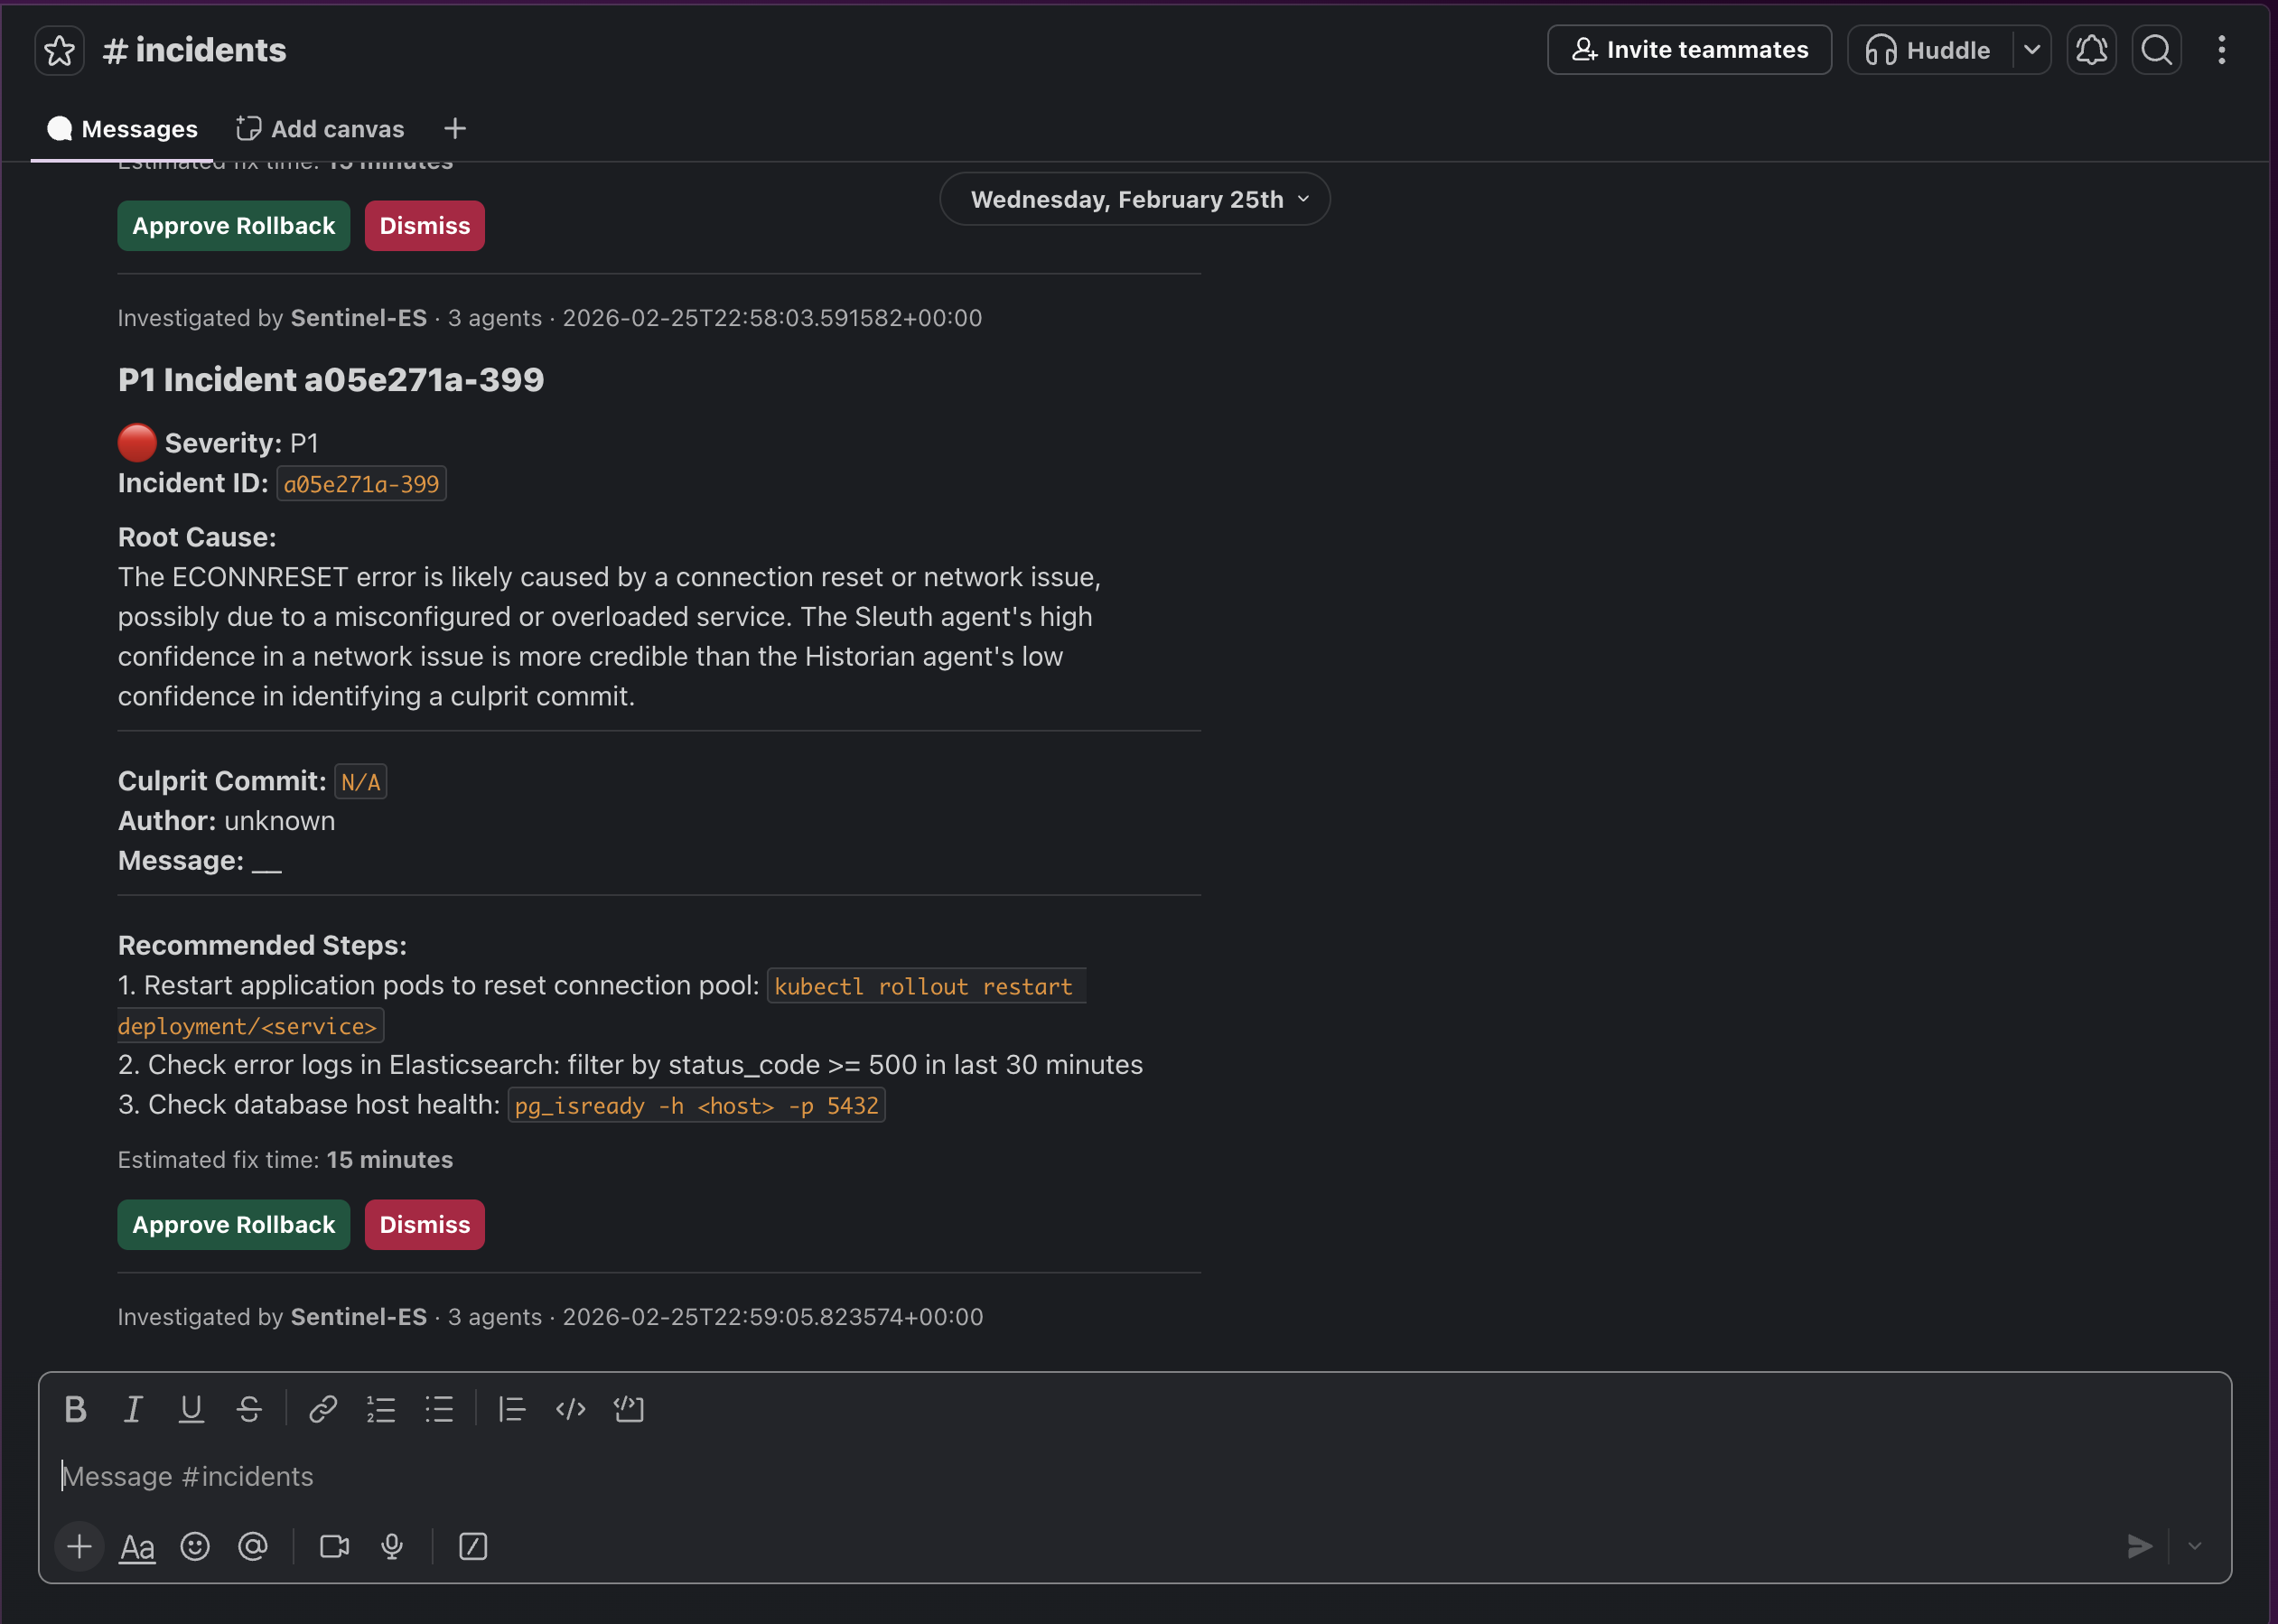Approve Rollback for incident a05e271a-399

(233, 1225)
